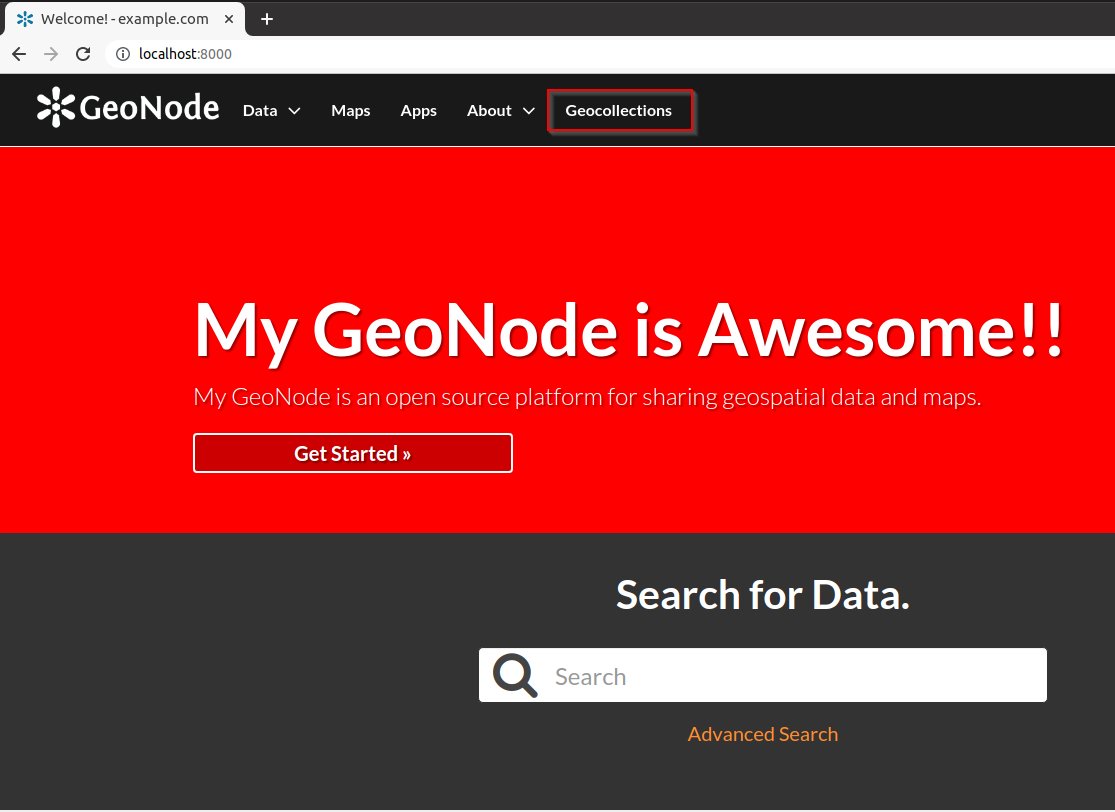Open the Advanced Search link

tap(762, 734)
